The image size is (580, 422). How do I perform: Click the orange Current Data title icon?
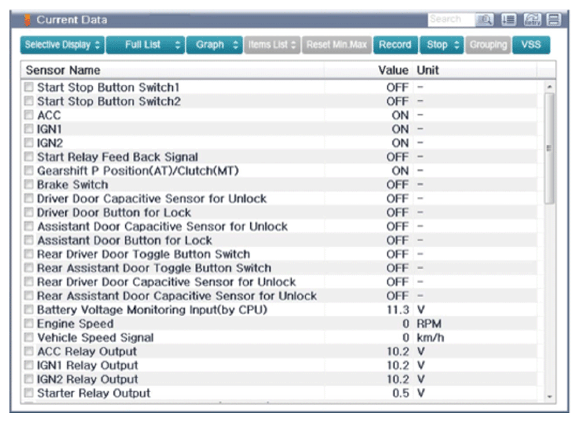pyautogui.click(x=27, y=20)
